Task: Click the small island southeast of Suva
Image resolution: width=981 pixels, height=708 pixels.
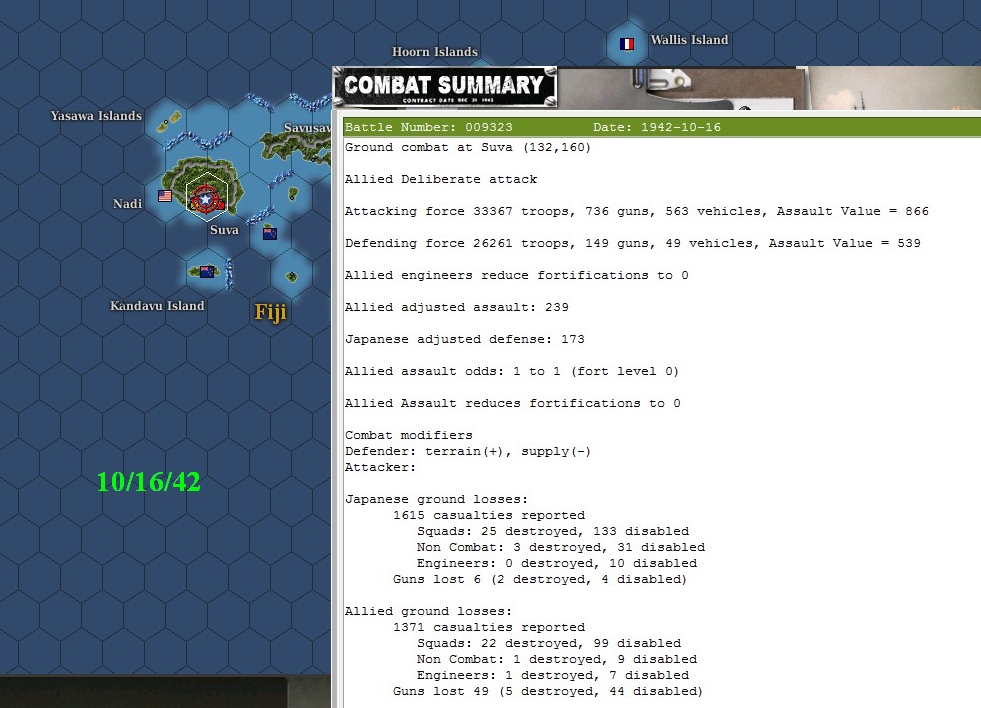Action: (292, 276)
